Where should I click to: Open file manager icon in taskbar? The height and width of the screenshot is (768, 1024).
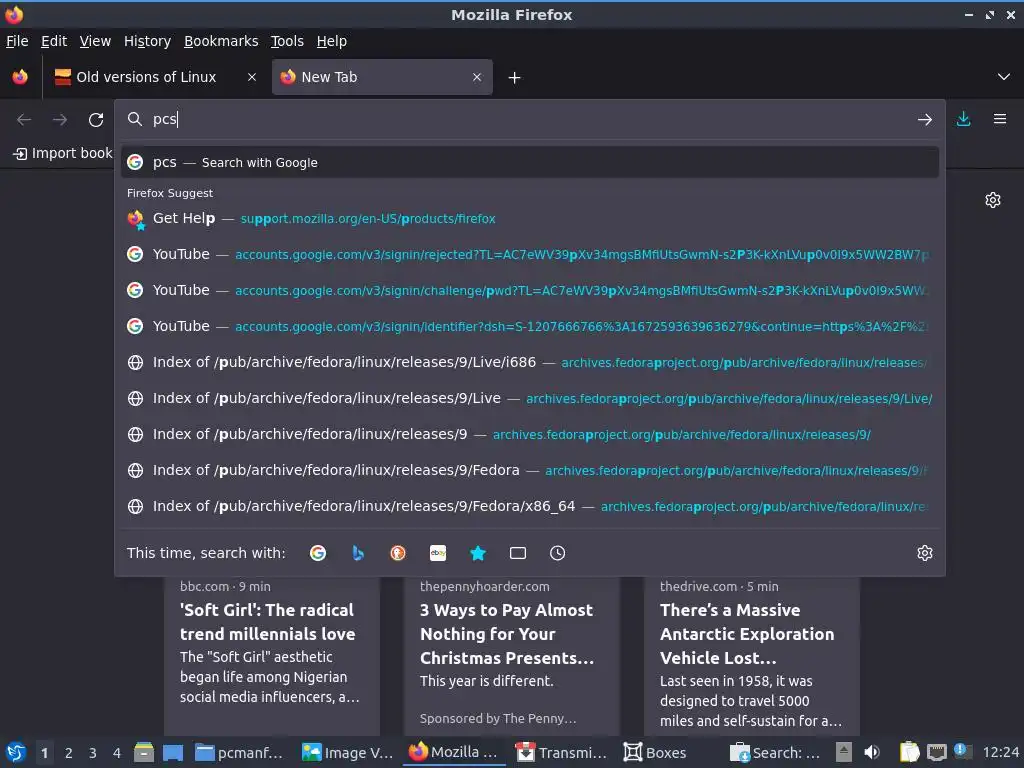point(144,752)
